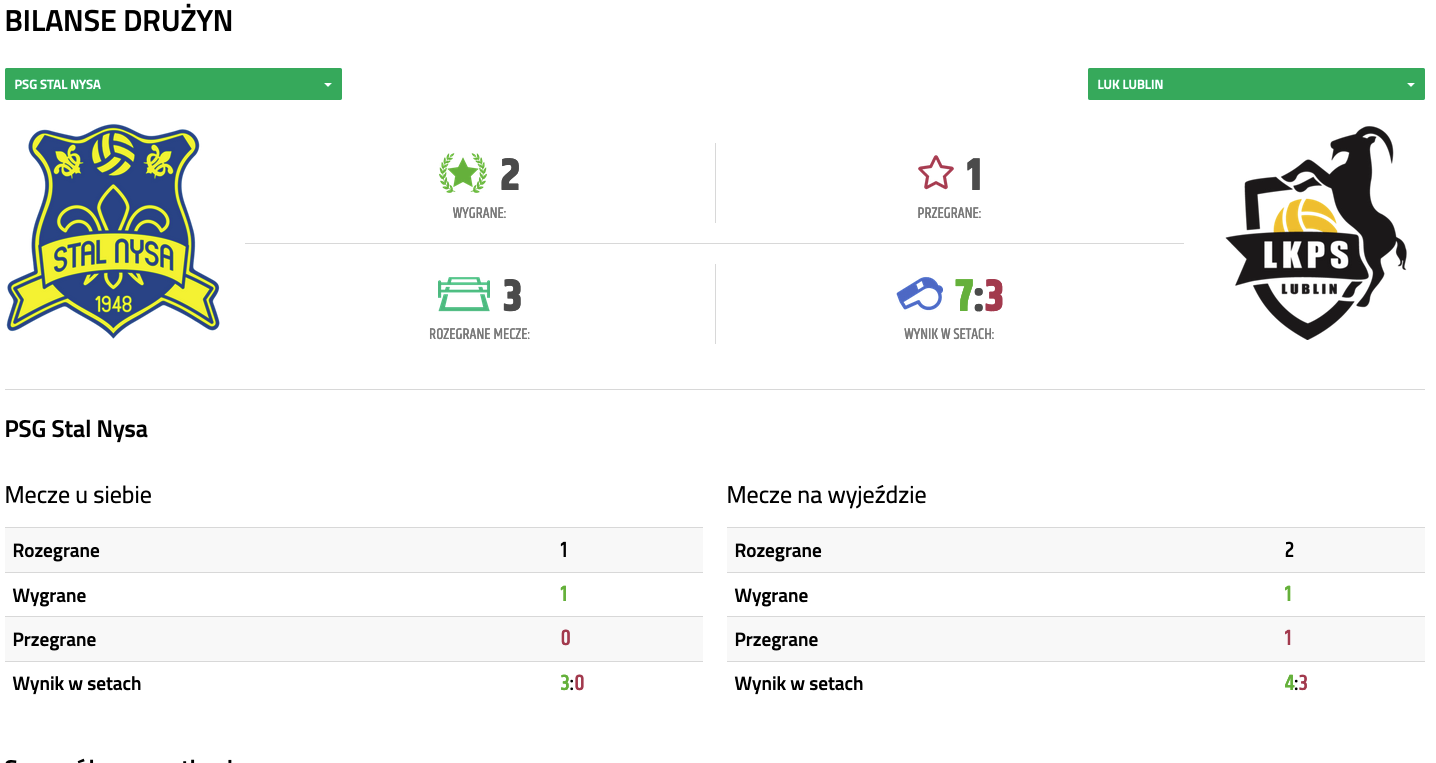The height and width of the screenshot is (763, 1436).
Task: Click the arrow on the PSG Stal Nysa selector
Action: click(x=327, y=85)
